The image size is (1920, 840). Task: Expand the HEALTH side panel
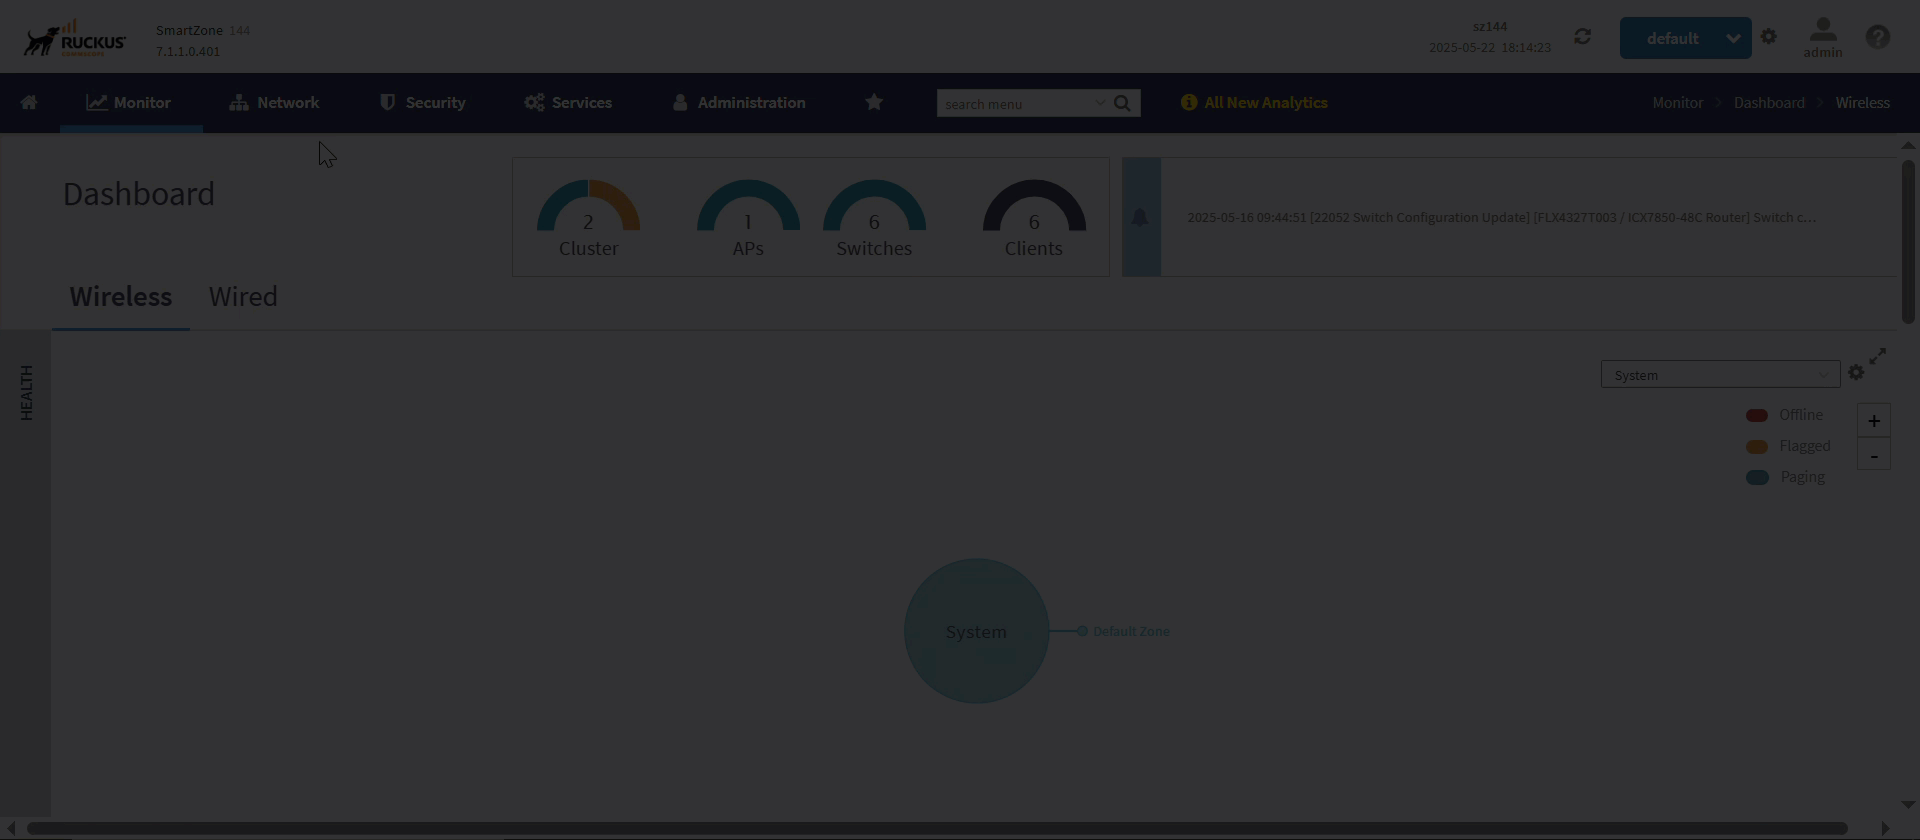click(26, 392)
